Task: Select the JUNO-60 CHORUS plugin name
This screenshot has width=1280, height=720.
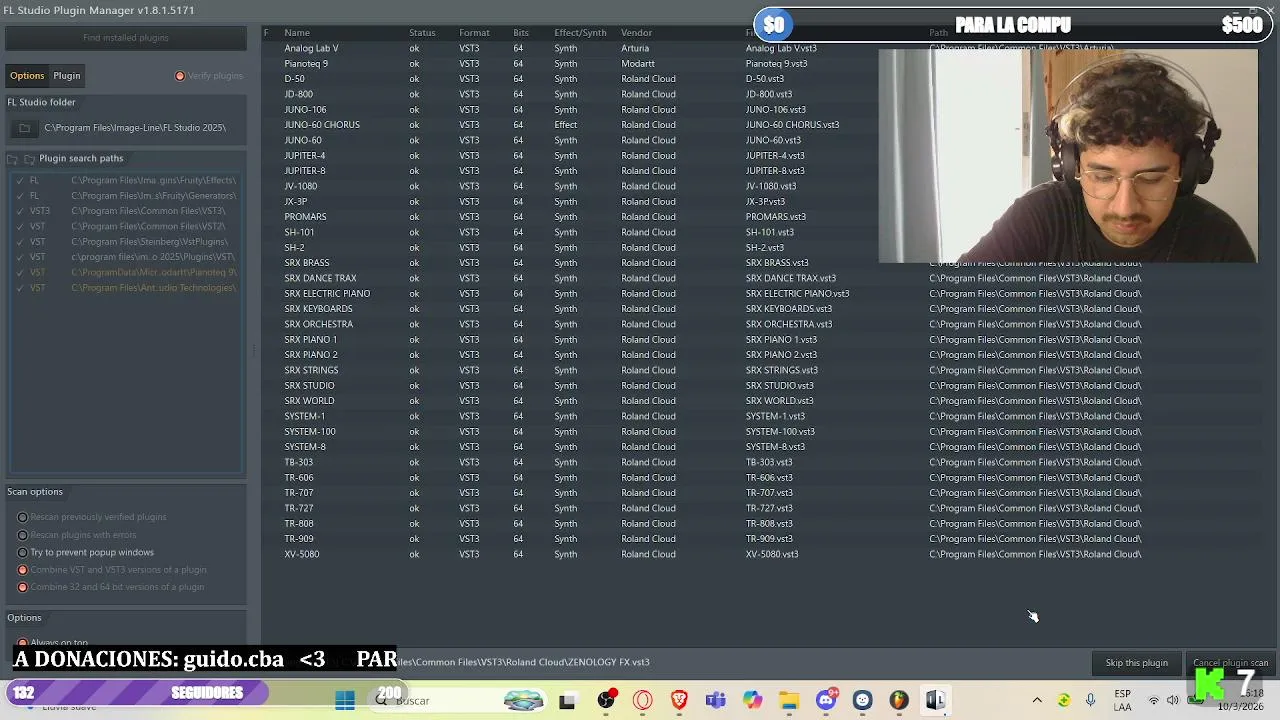Action: 322,125
